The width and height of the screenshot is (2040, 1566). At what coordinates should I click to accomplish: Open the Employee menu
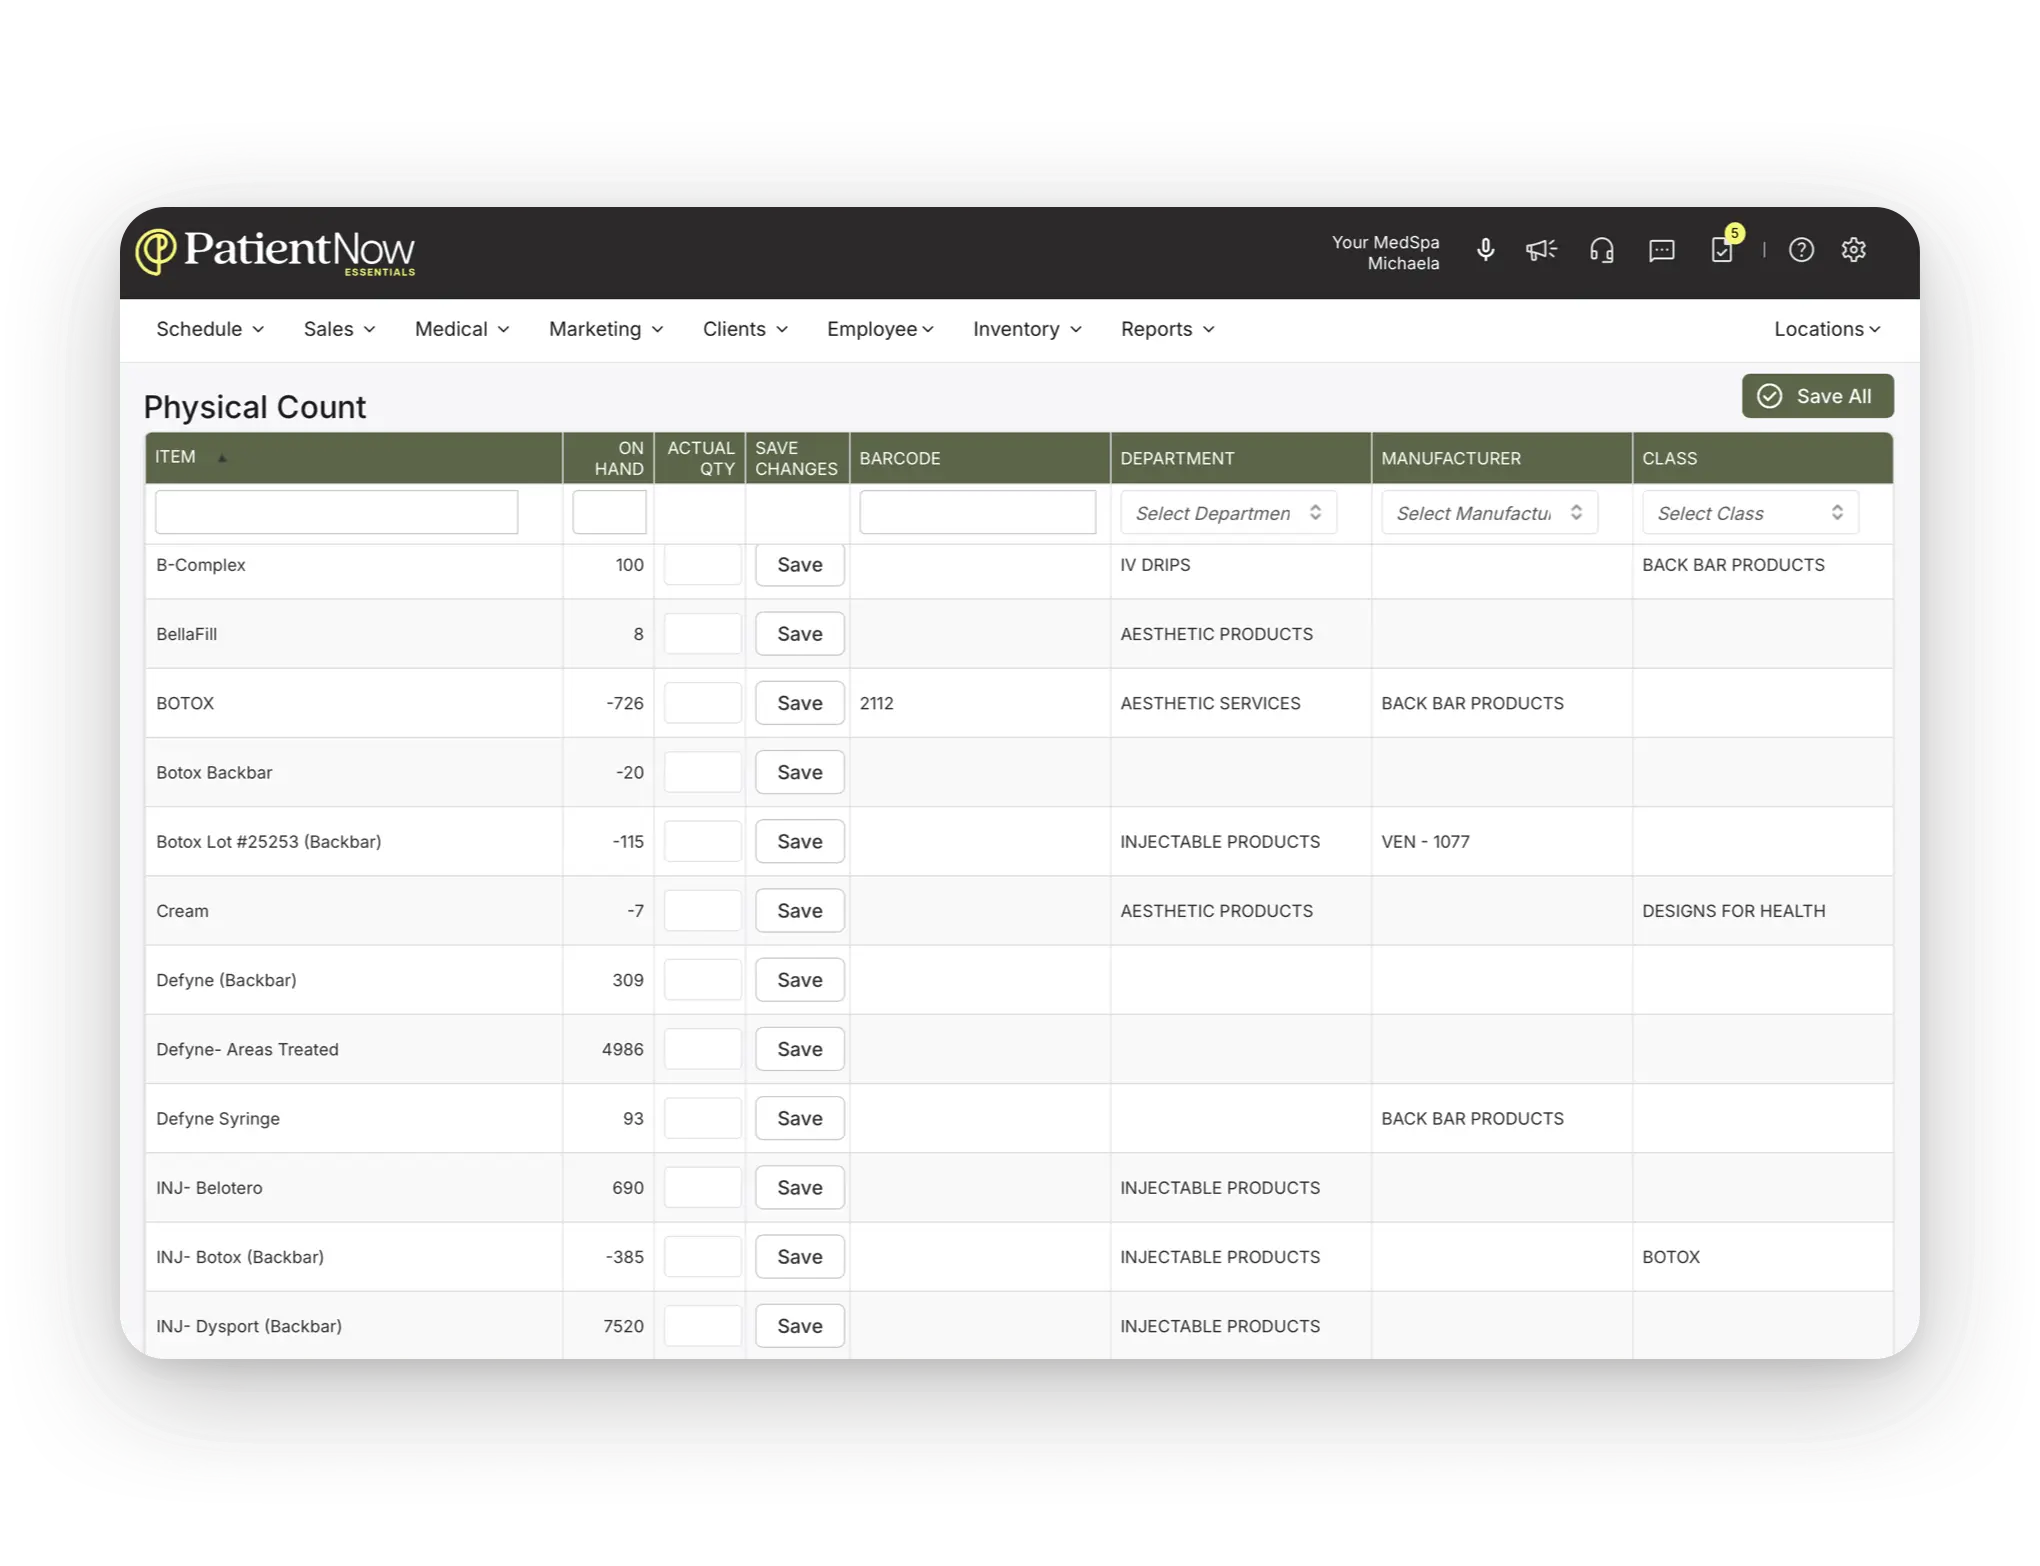(x=880, y=329)
